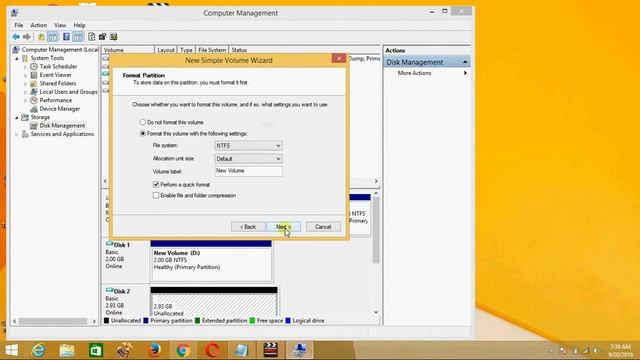Viewport: 640px width, 360px height.
Task: Click the Refresh toolbar icon
Action: coord(92,37)
